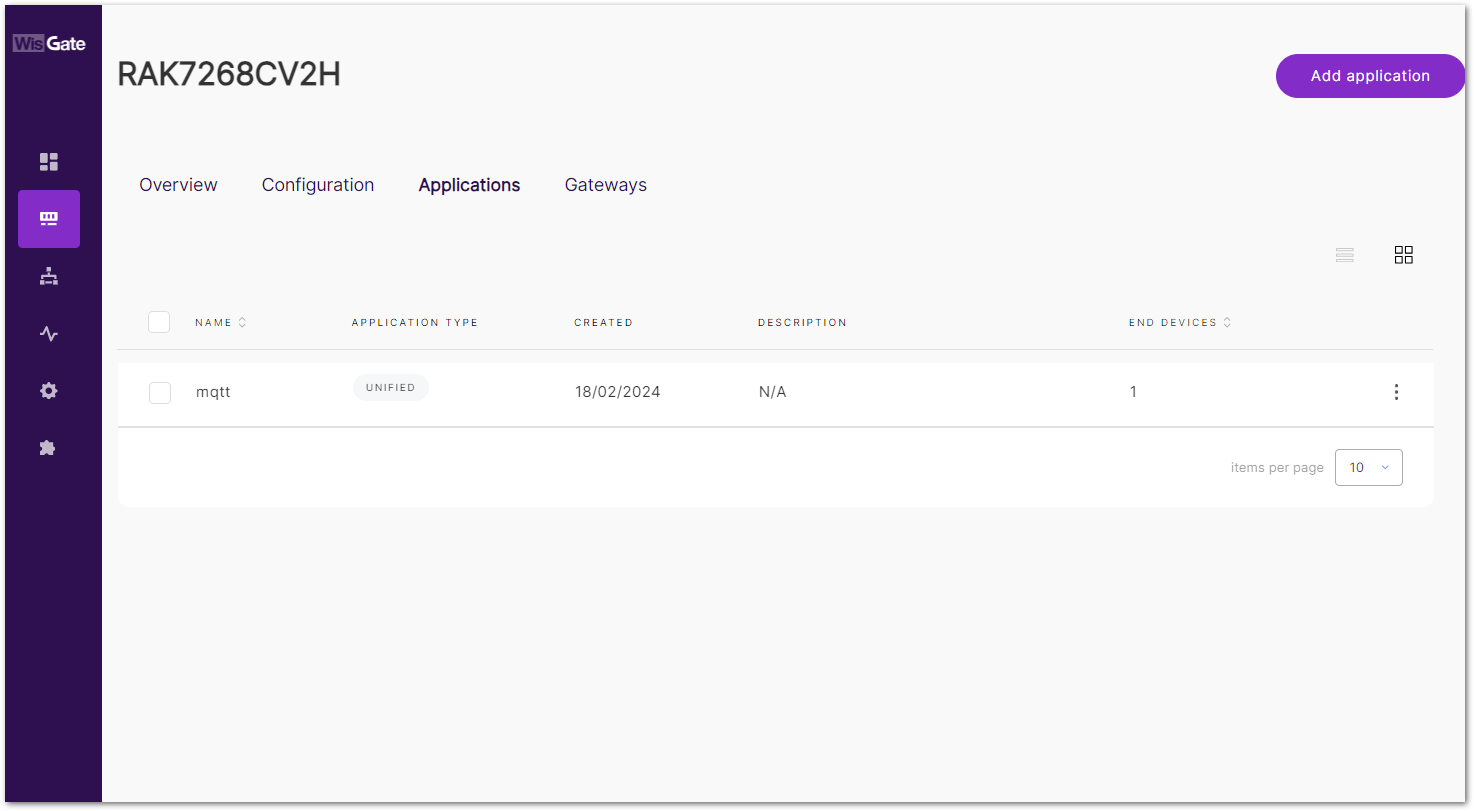The image size is (1474, 811).
Task: Switch to grid view layout icon
Action: [1404, 255]
